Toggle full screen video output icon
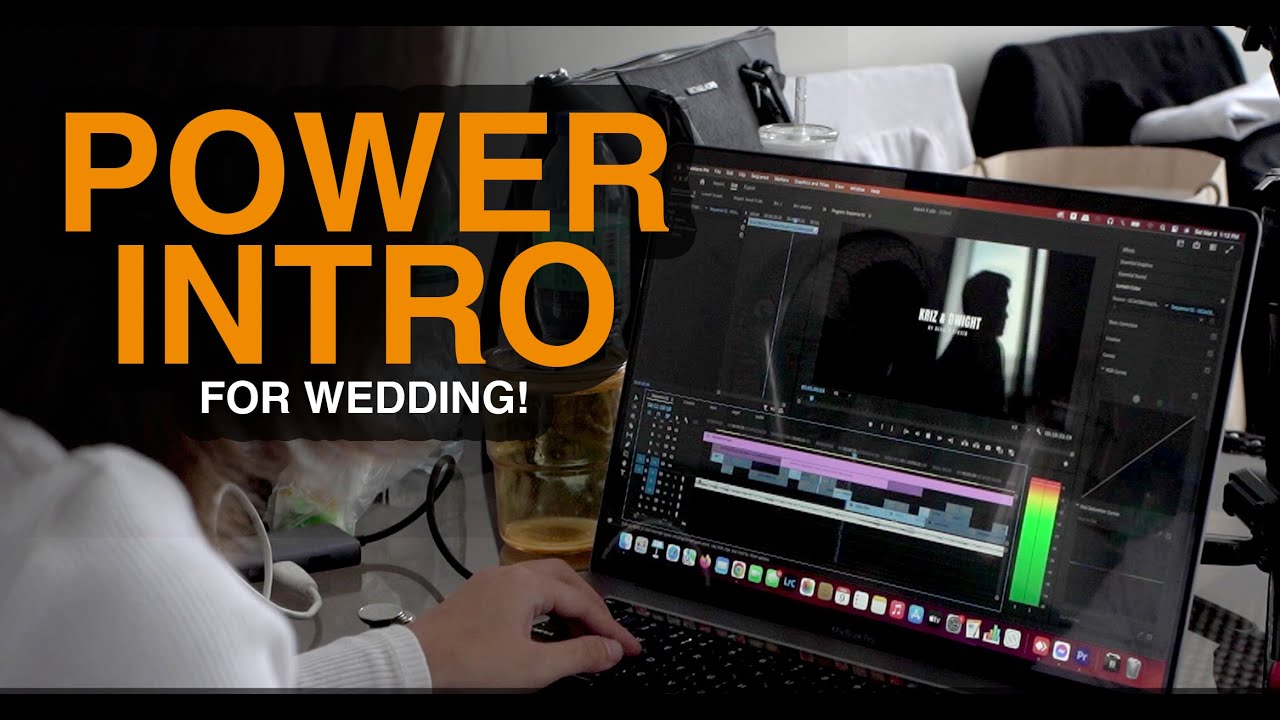Viewport: 1280px width, 720px height. tap(1229, 250)
